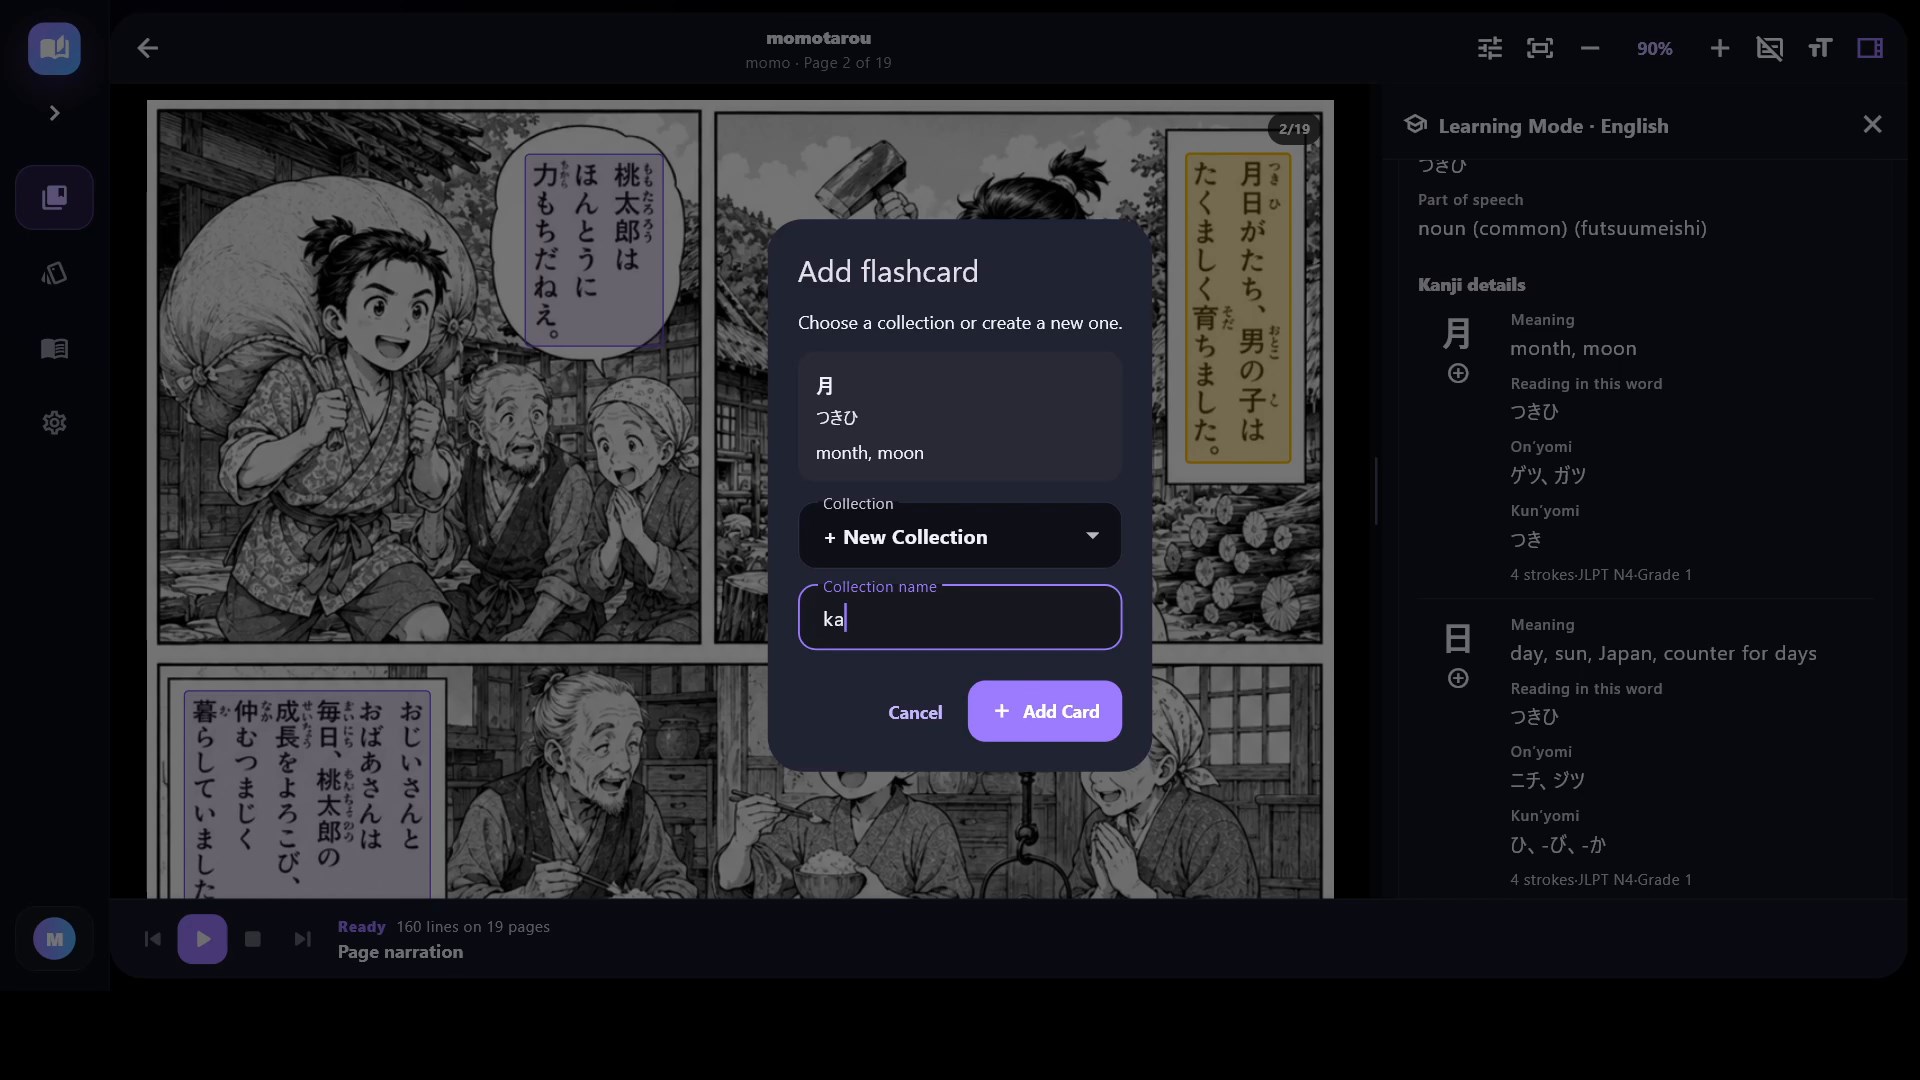
Task: Click the 桃太郎は speech bubble text
Action: [594, 250]
